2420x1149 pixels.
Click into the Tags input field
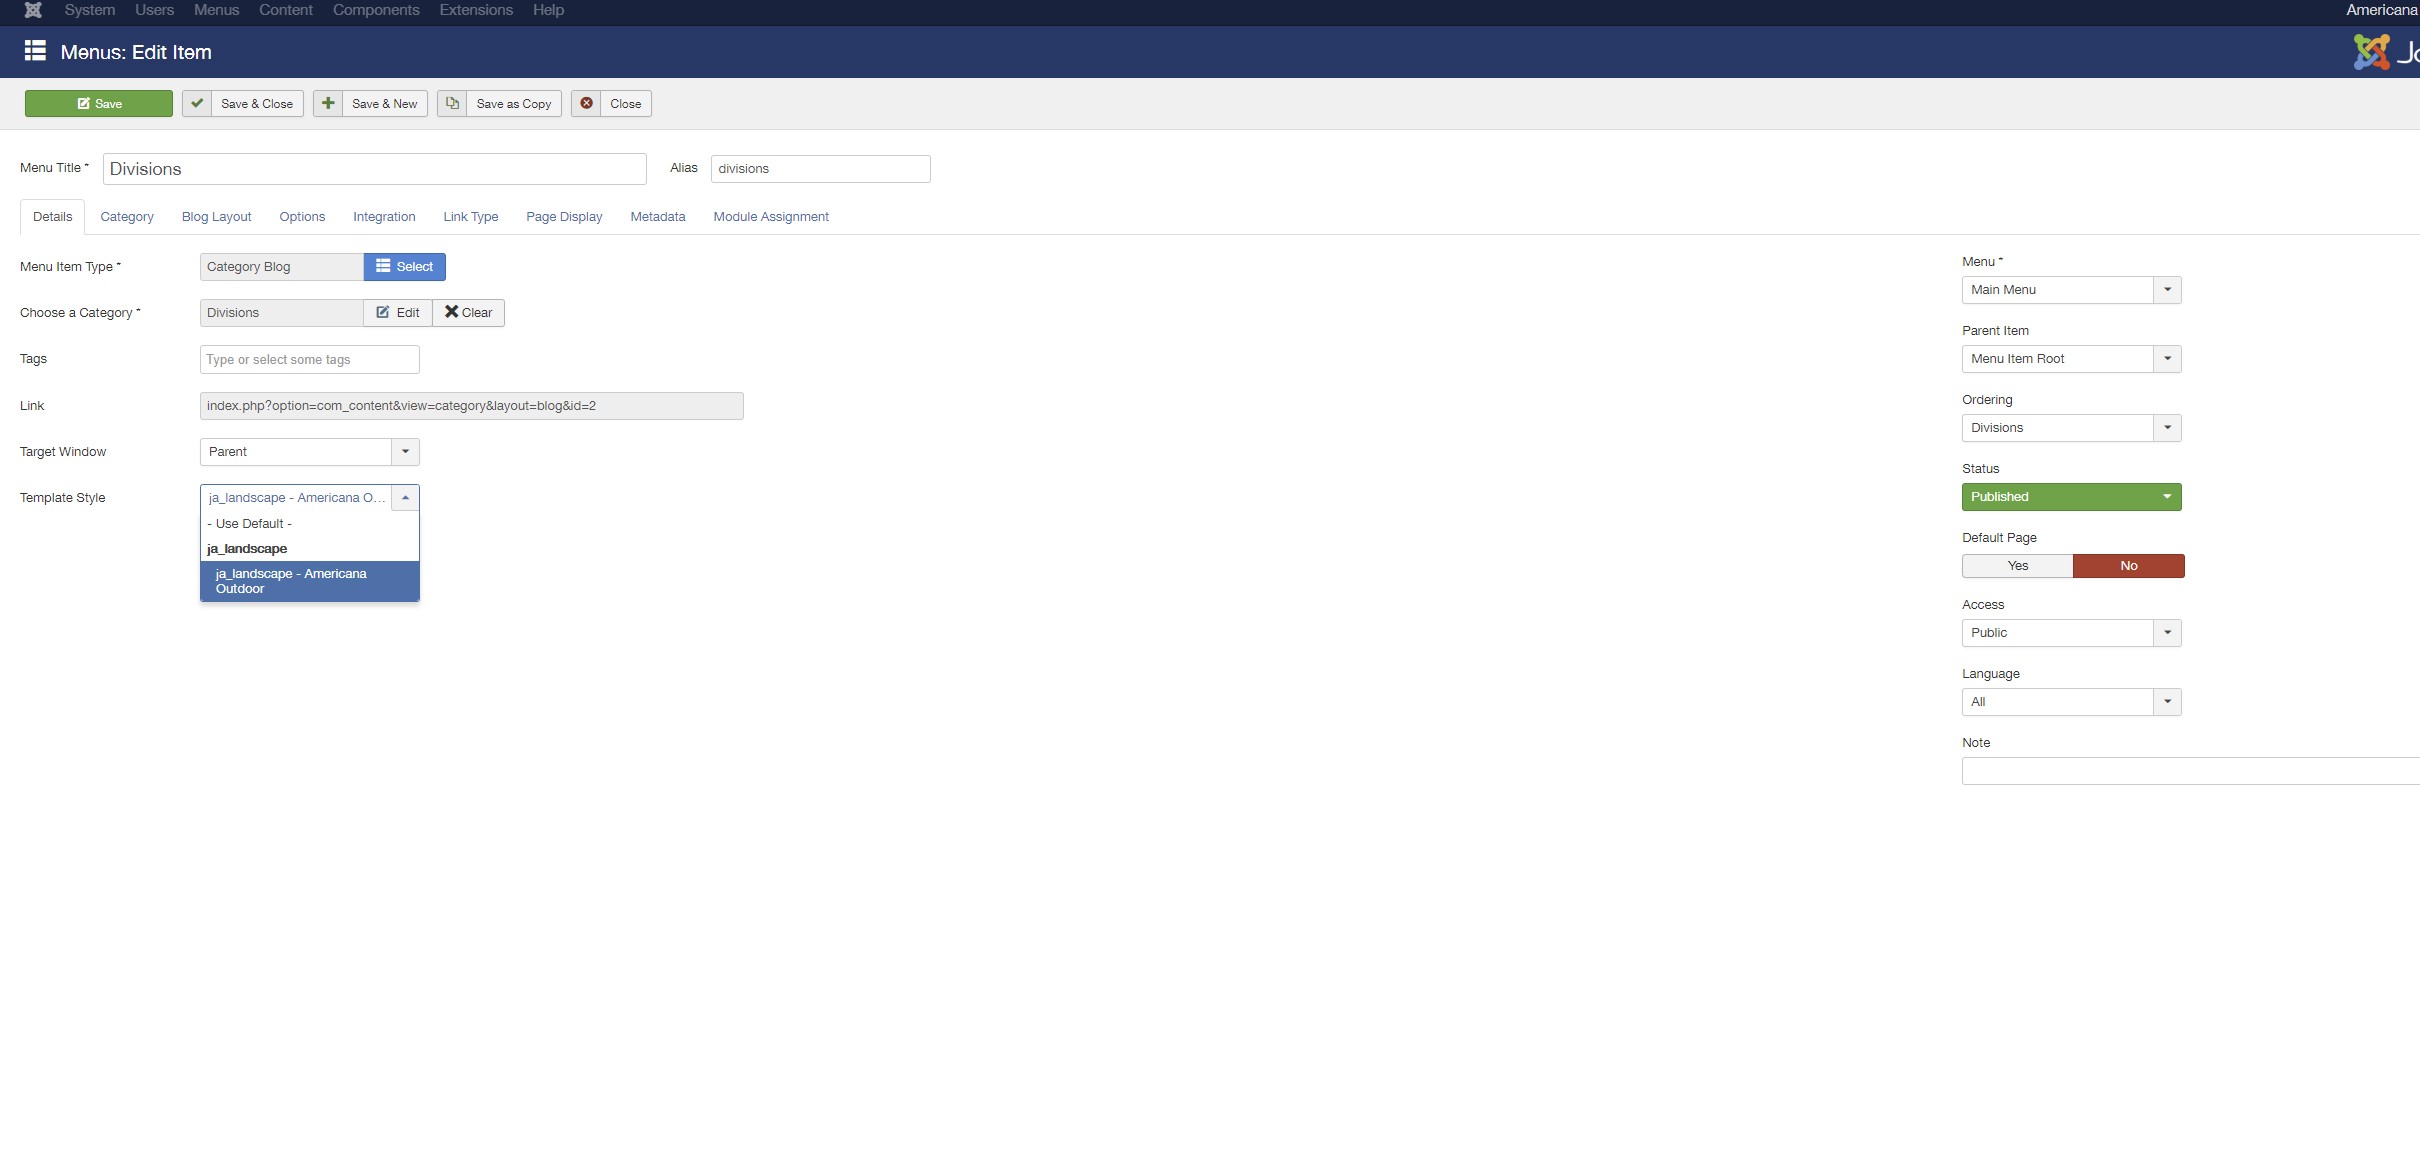309,360
